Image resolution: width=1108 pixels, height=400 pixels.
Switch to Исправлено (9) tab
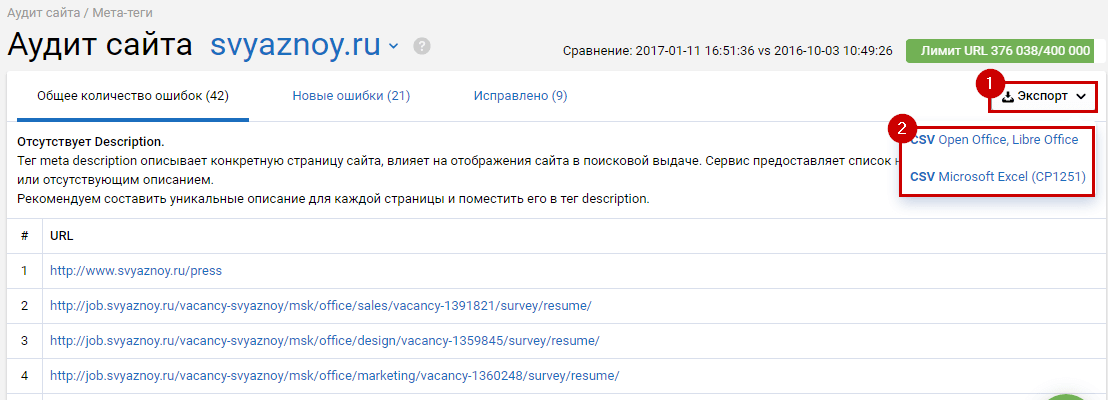click(x=521, y=96)
